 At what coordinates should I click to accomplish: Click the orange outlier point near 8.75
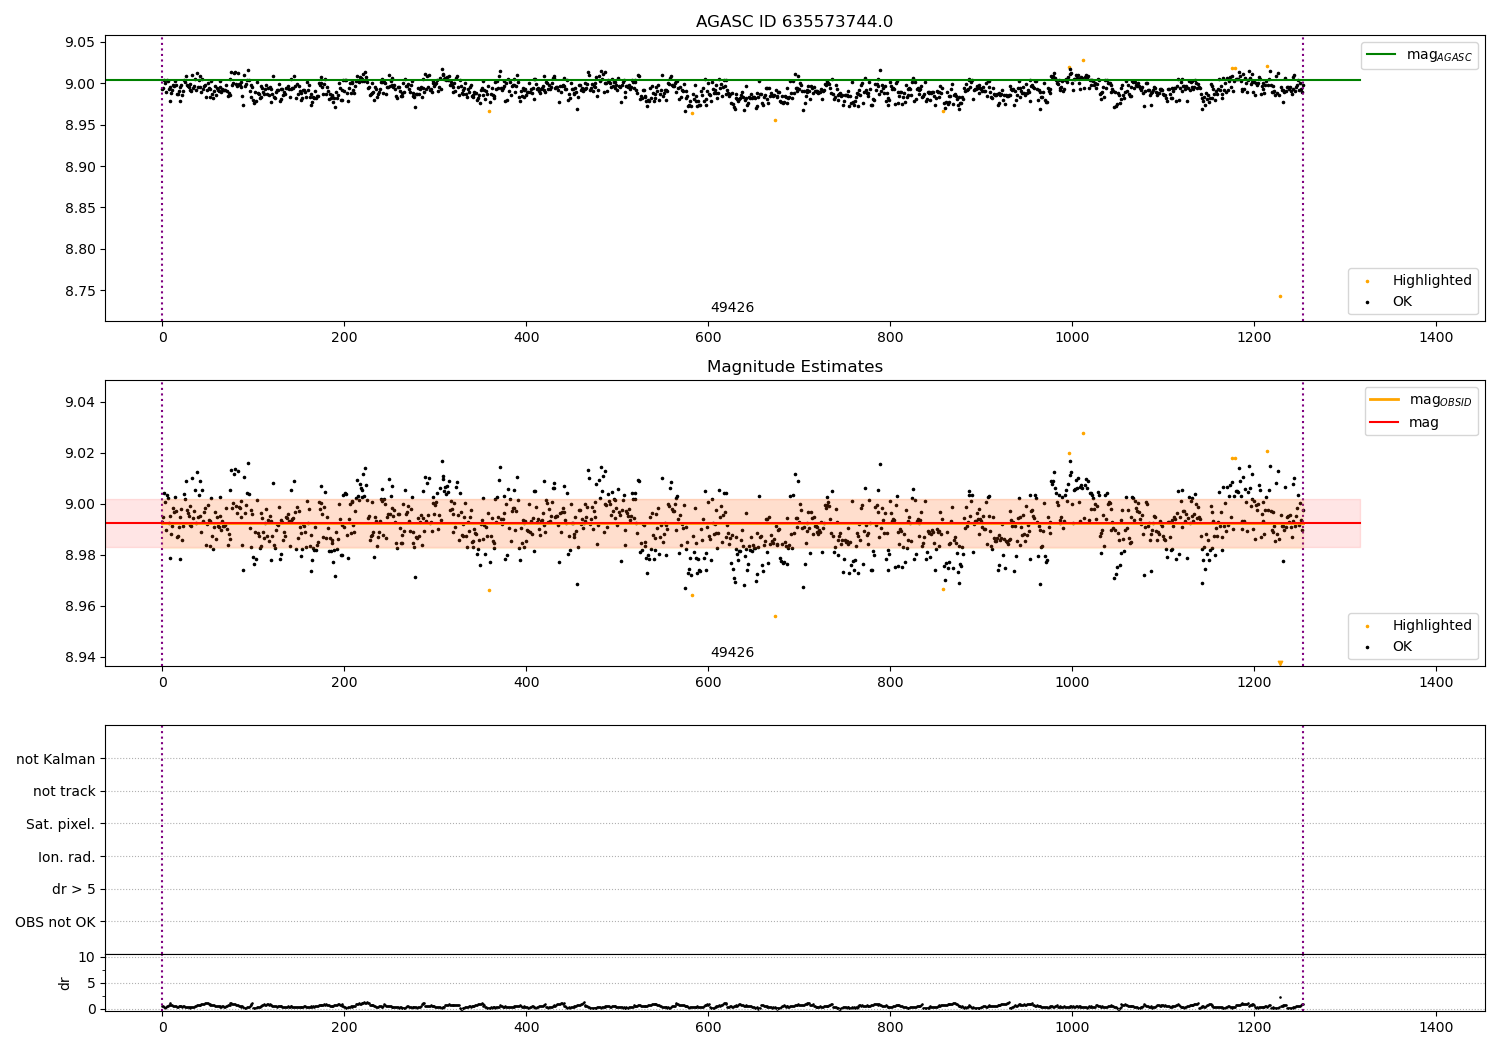(x=1280, y=296)
